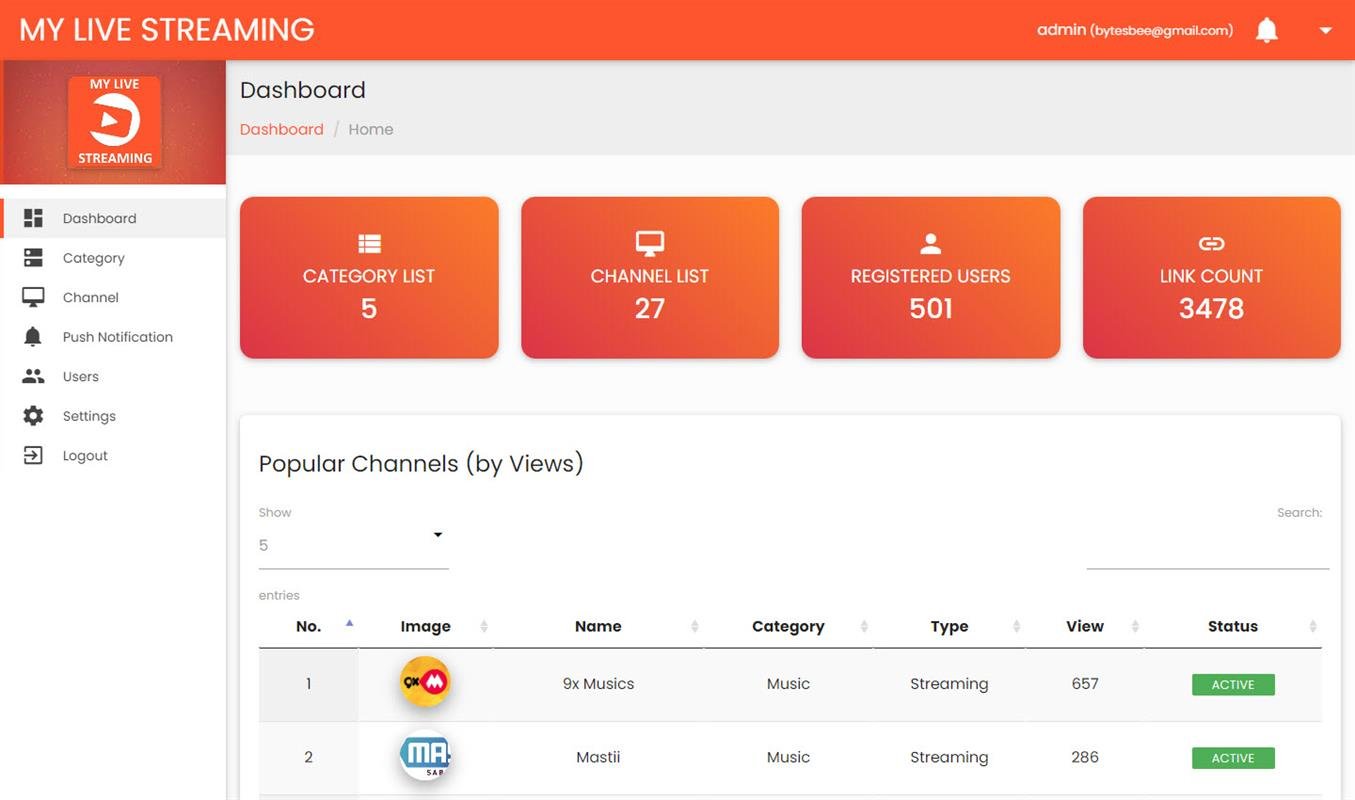The image size is (1355, 800).
Task: Click the Dashboard breadcrumb link
Action: click(281, 128)
